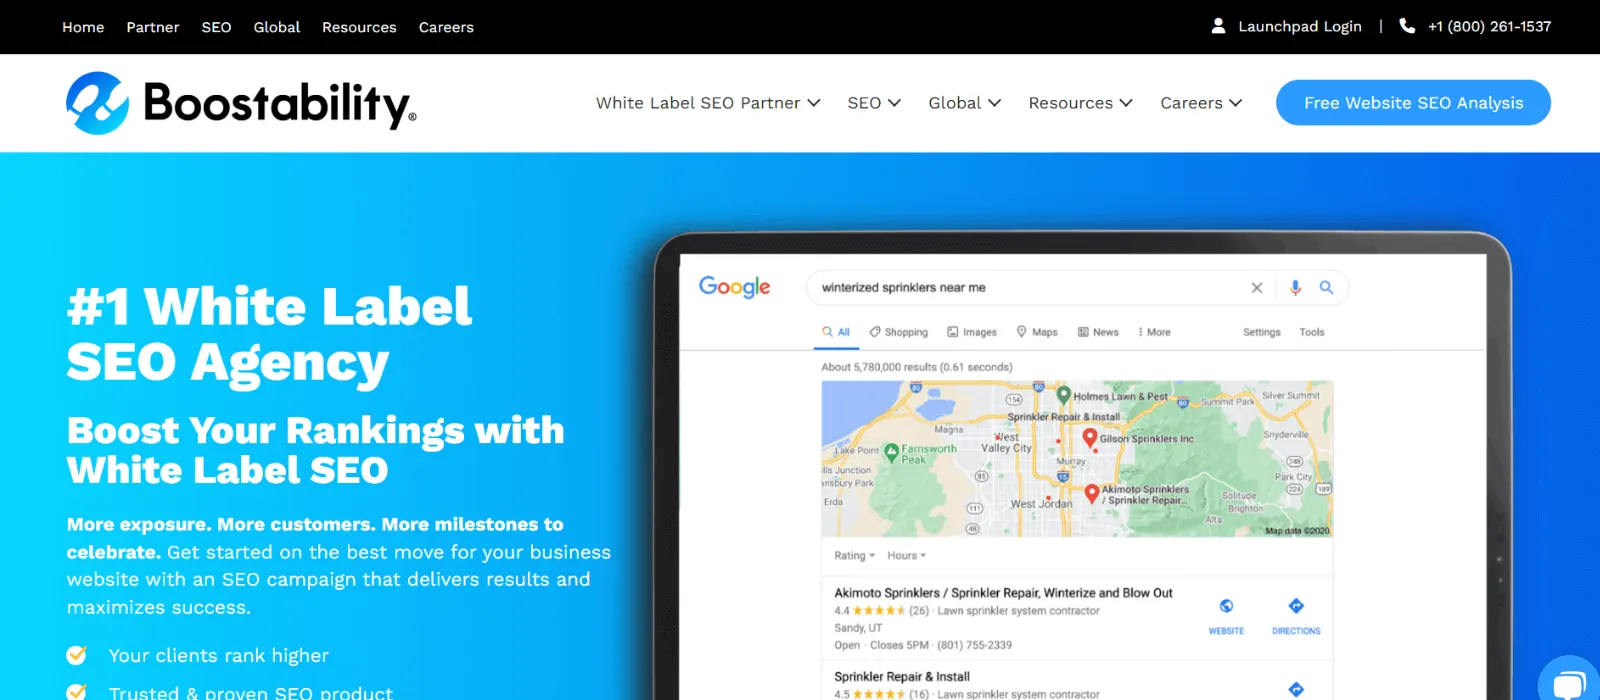Click the Google logo in tablet mockup
Screen dimensions: 1600x700
[x=734, y=287]
